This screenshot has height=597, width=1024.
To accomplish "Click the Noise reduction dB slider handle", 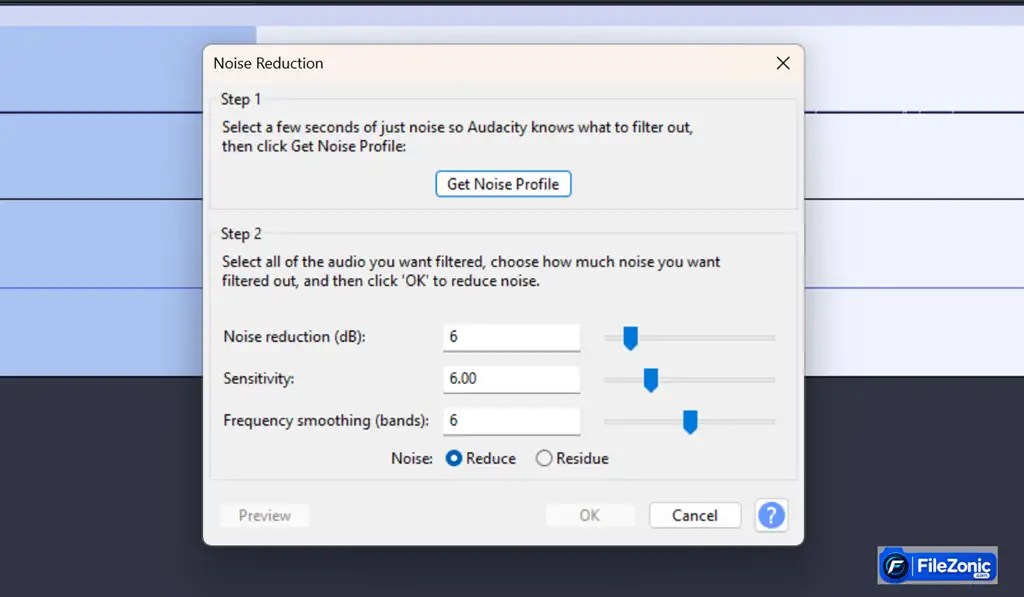I will [x=630, y=338].
